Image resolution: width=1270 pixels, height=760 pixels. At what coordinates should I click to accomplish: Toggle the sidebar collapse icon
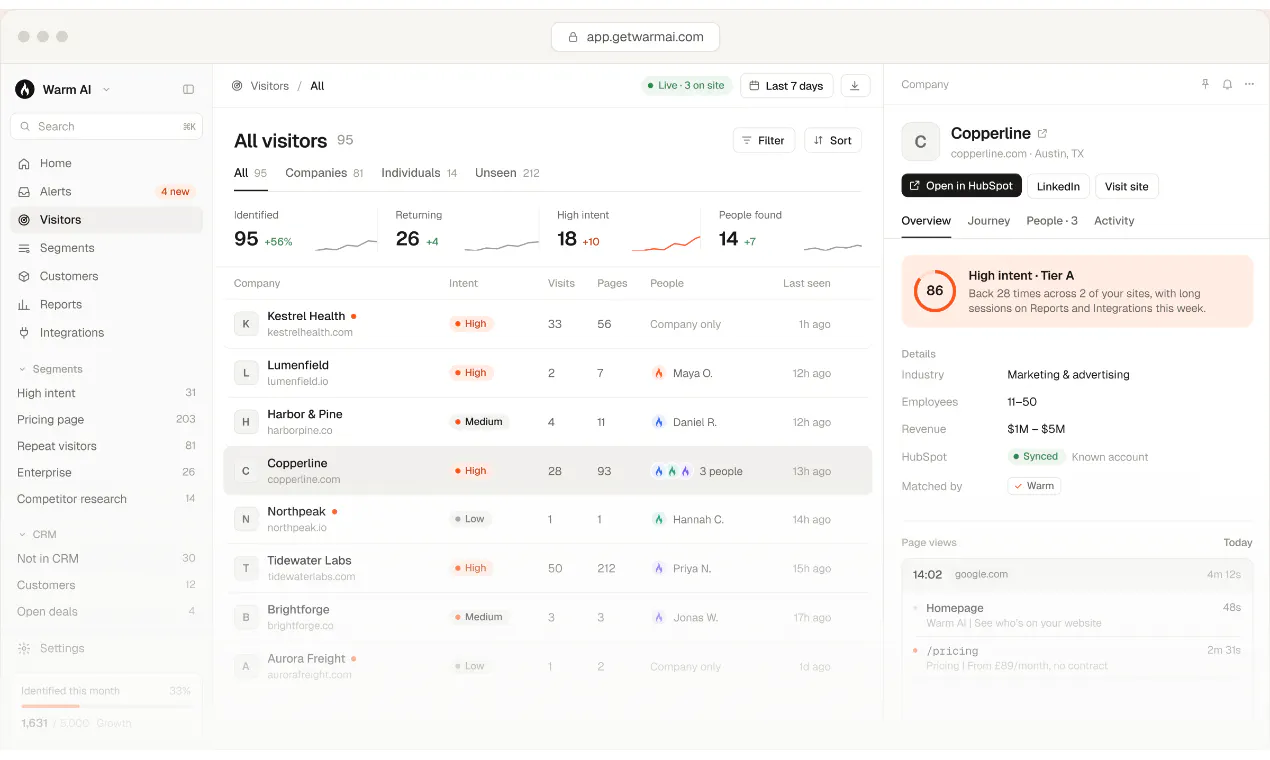point(188,90)
